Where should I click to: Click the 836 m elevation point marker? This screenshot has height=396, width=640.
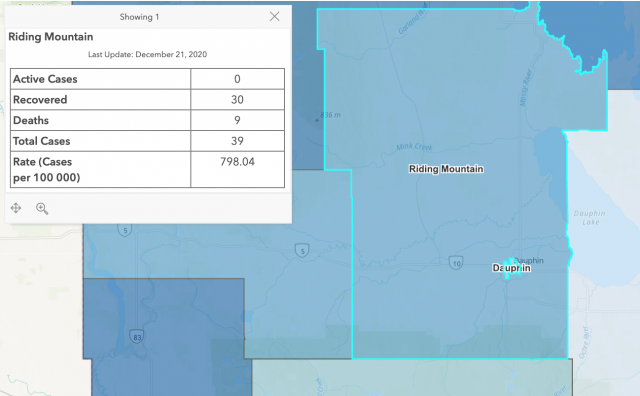click(x=317, y=120)
